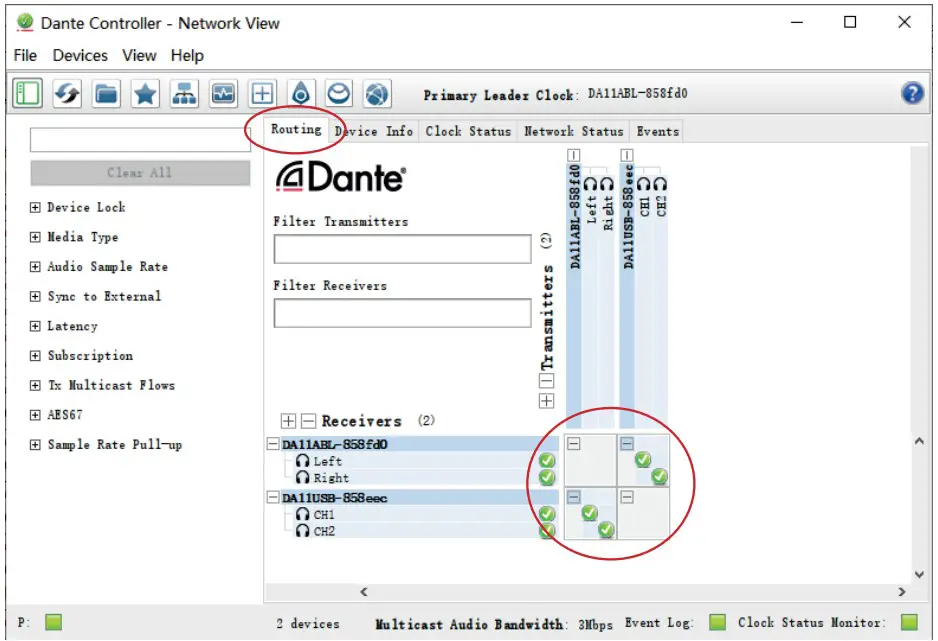Image resolution: width=938 pixels, height=641 pixels.
Task: Open the View menu
Action: (139, 56)
